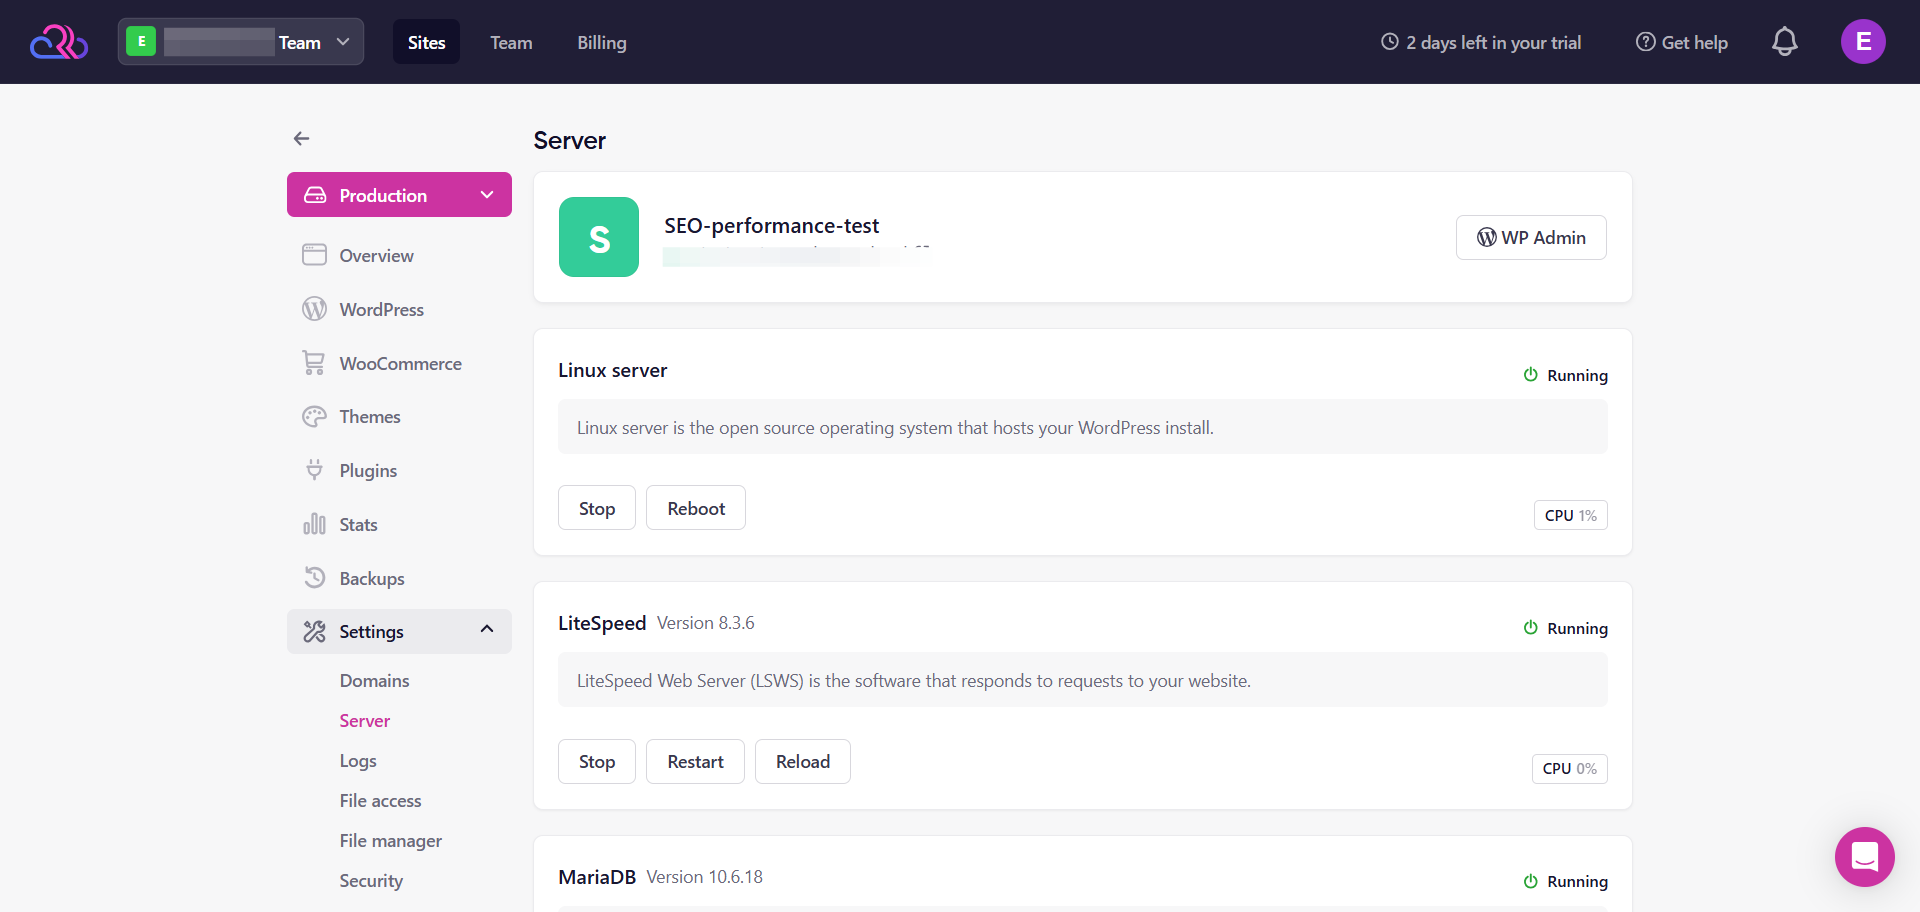Click the green S site avatar
Image resolution: width=1920 pixels, height=912 pixels.
[599, 237]
